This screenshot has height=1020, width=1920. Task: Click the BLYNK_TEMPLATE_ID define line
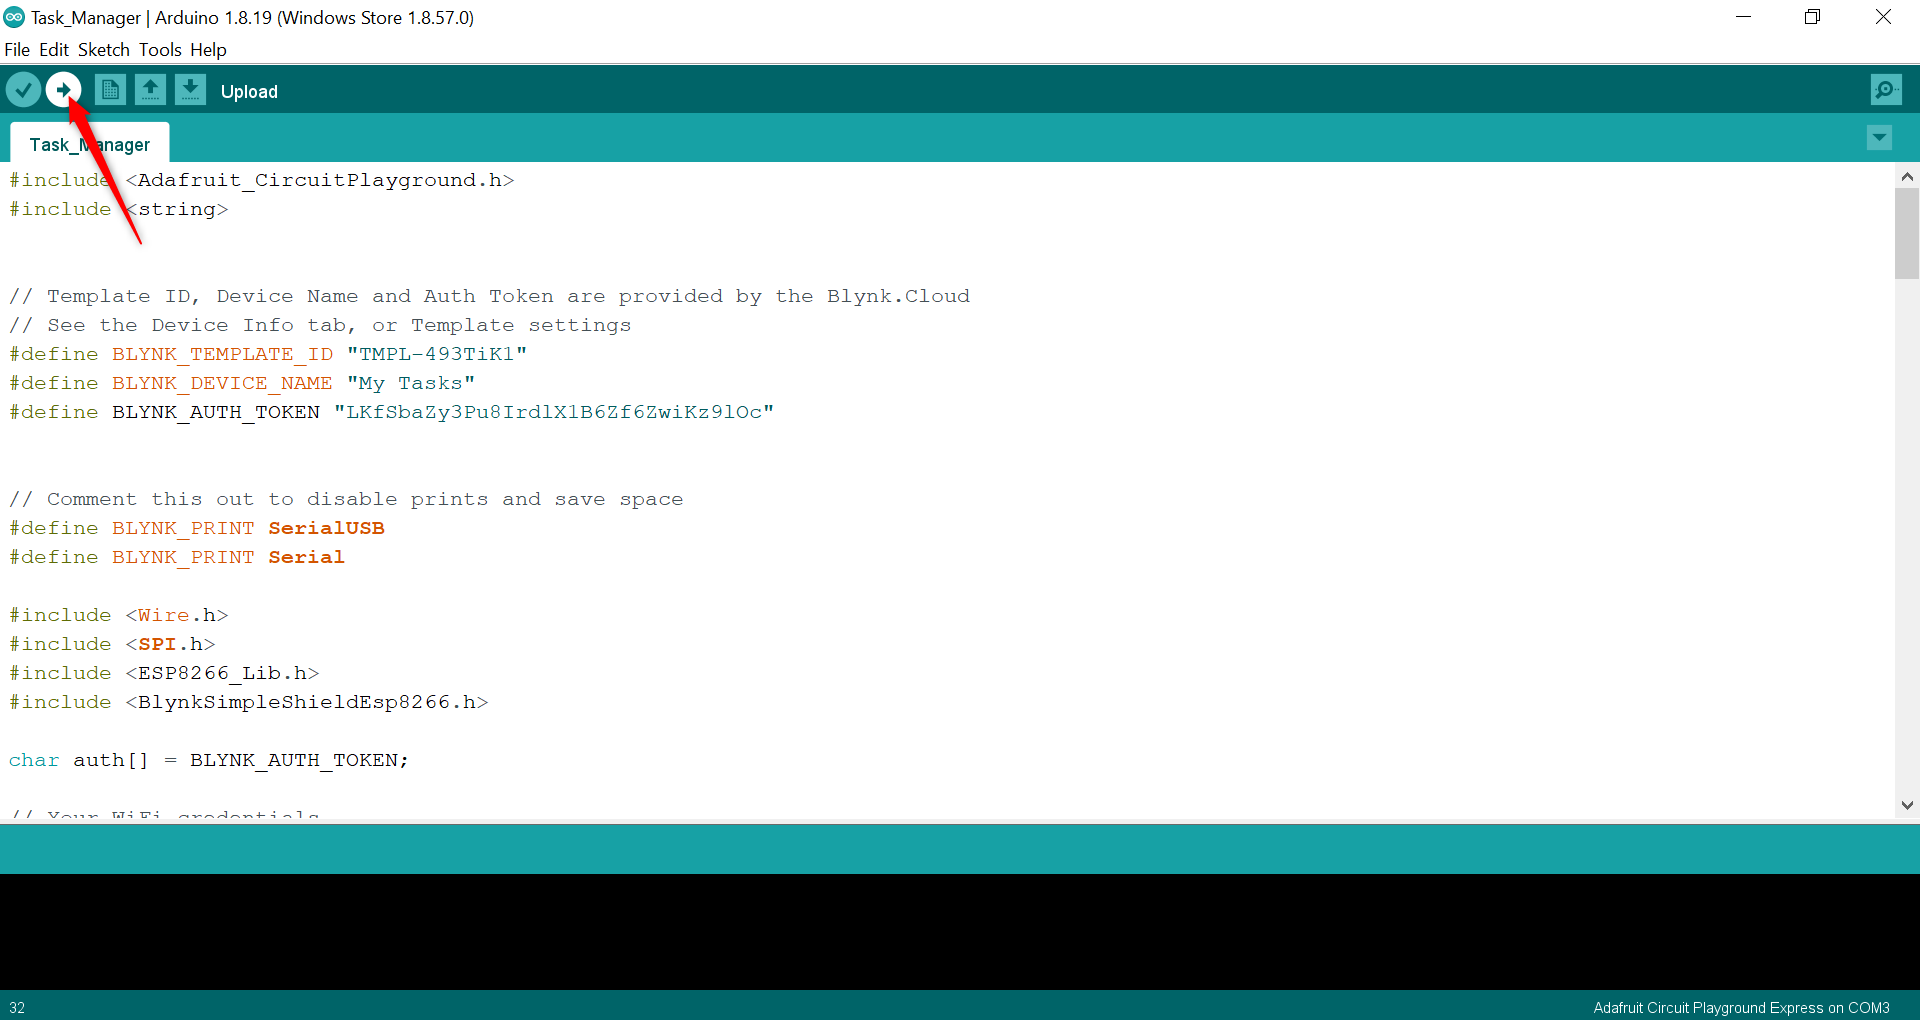click(268, 354)
